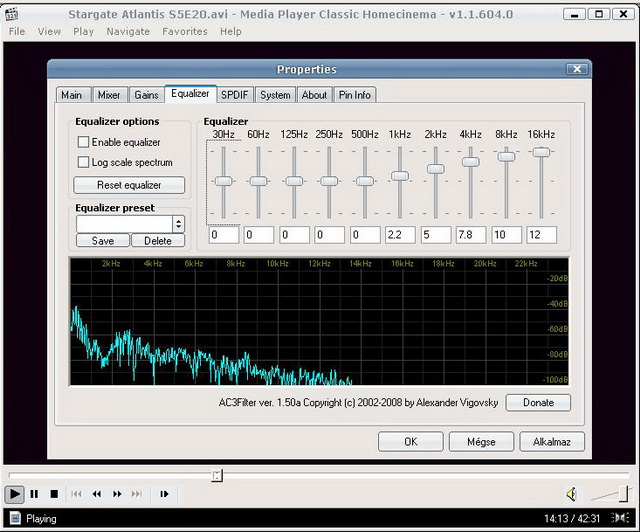Switch to the Gains tab
The height and width of the screenshot is (532, 640).
coord(147,95)
